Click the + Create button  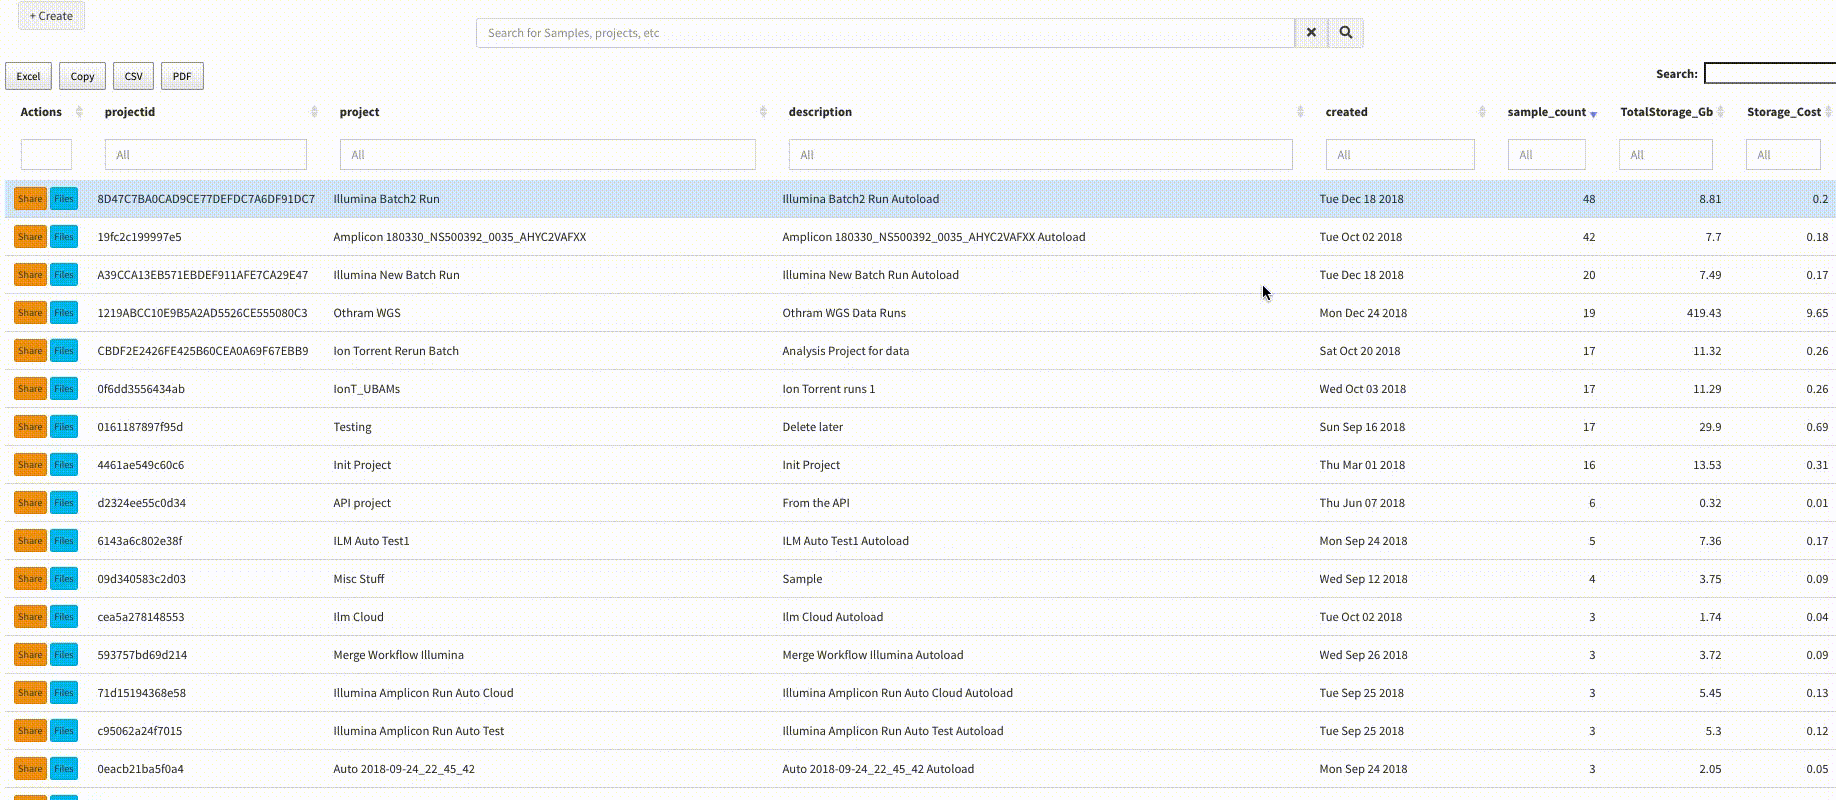point(51,16)
